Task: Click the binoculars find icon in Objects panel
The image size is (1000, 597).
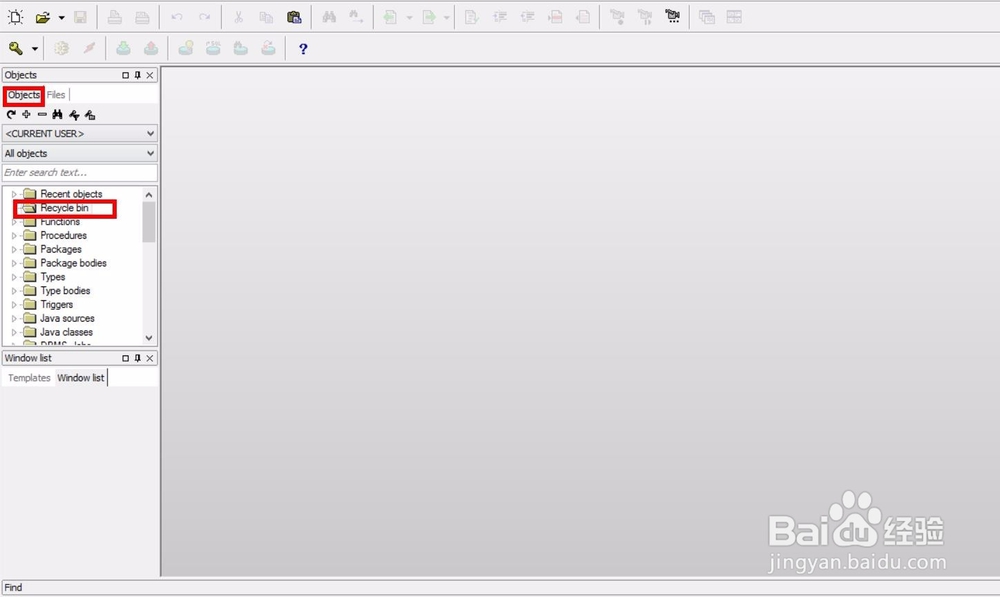Action: pos(58,115)
